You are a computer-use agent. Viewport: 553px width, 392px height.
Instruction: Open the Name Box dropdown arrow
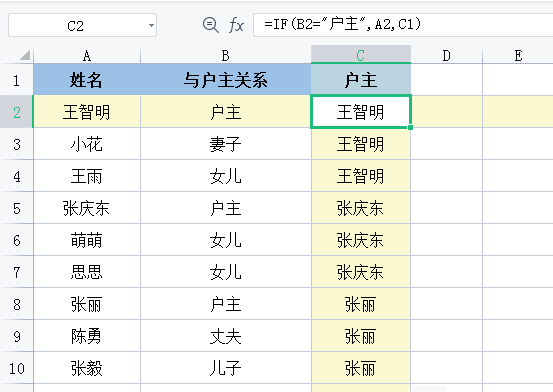pos(151,25)
